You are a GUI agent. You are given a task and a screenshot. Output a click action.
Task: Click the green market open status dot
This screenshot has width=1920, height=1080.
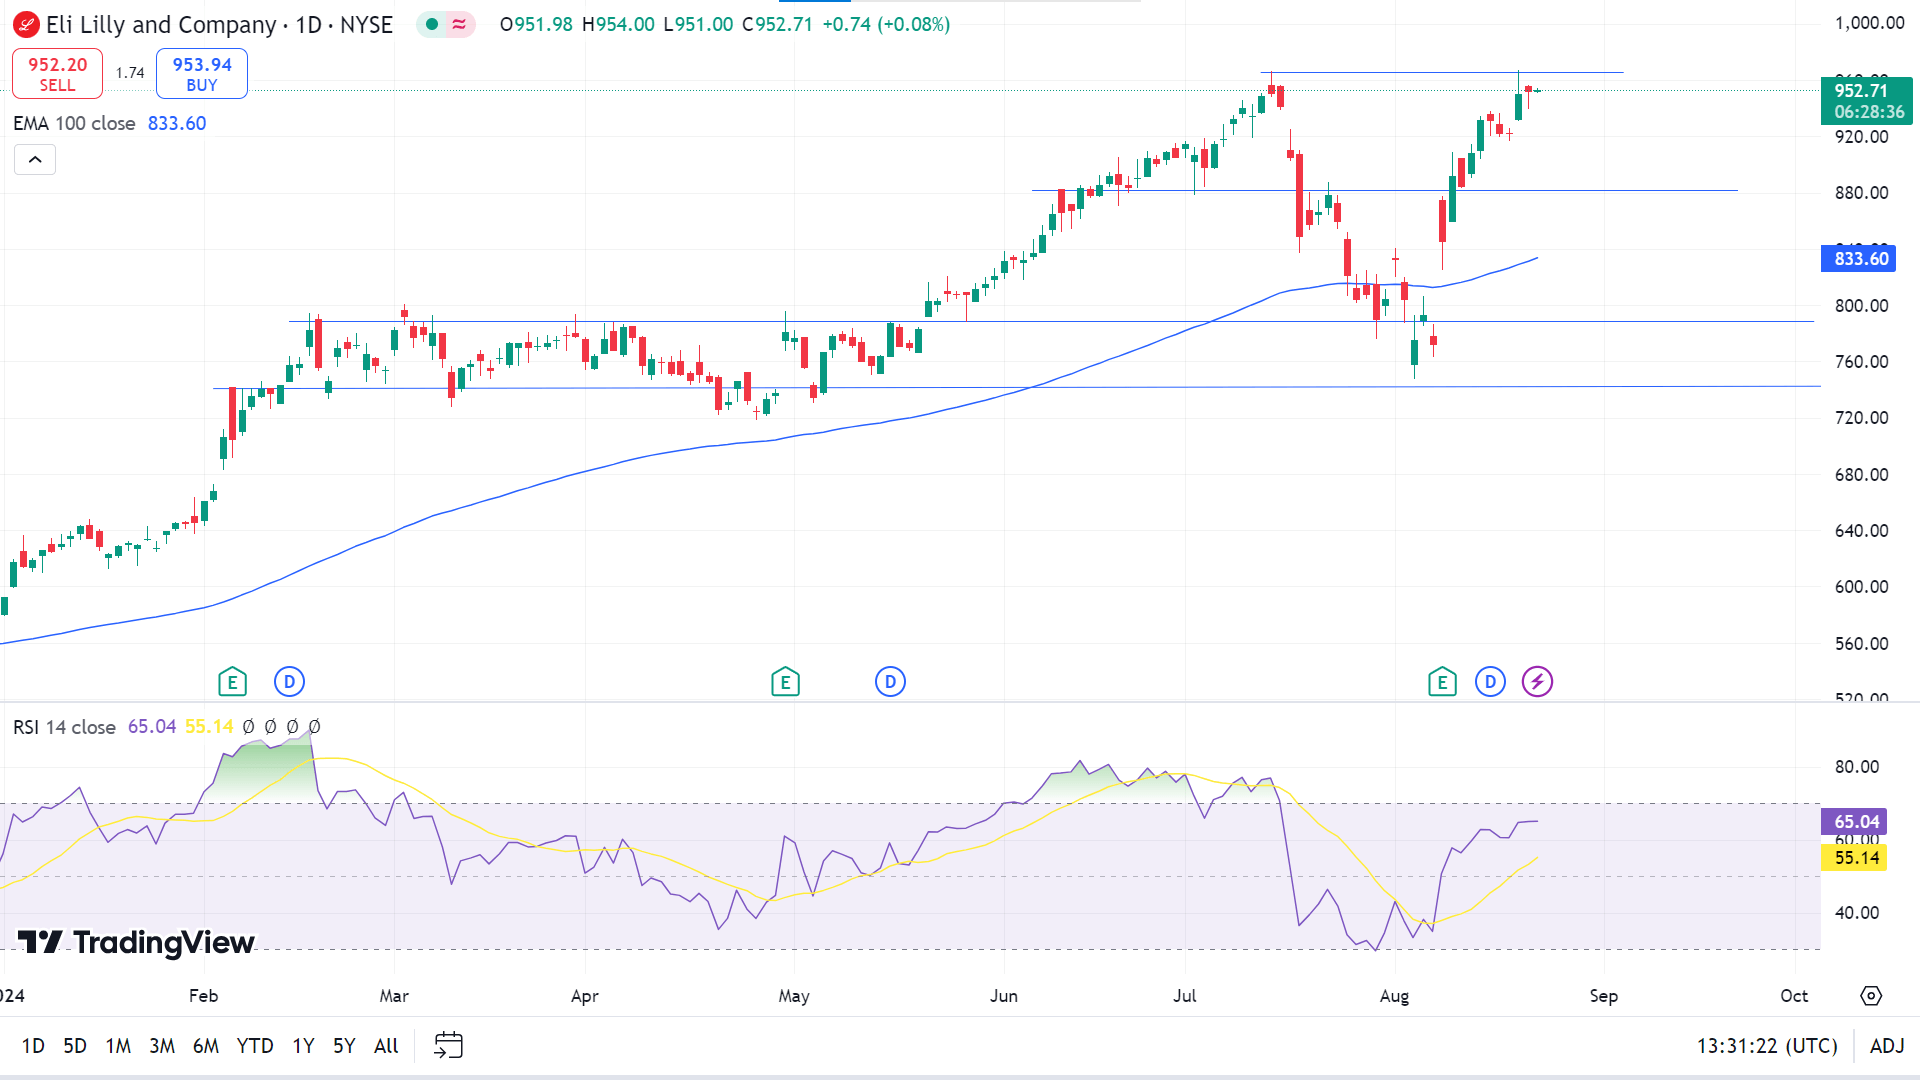tap(431, 25)
